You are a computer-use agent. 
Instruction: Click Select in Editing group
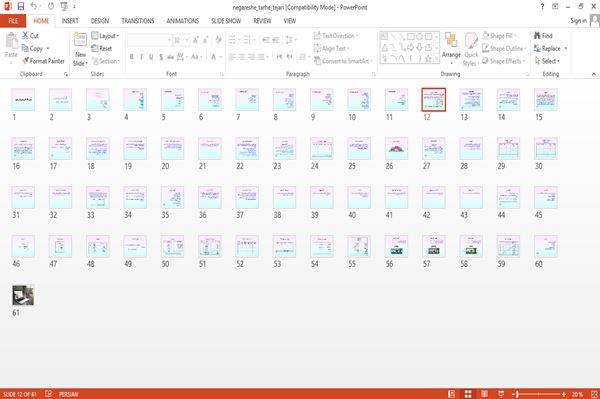click(x=547, y=61)
